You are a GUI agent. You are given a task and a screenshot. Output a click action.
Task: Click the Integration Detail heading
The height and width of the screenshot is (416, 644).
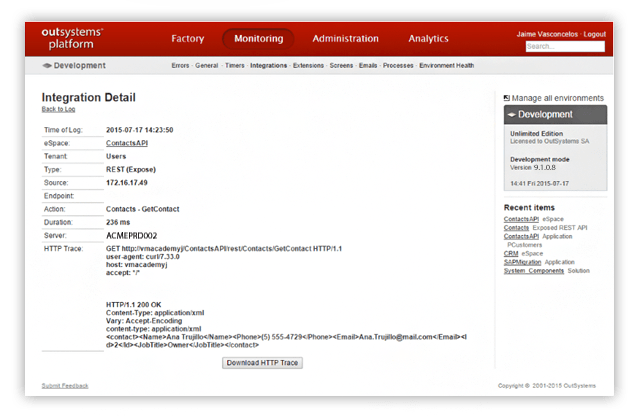coord(88,97)
